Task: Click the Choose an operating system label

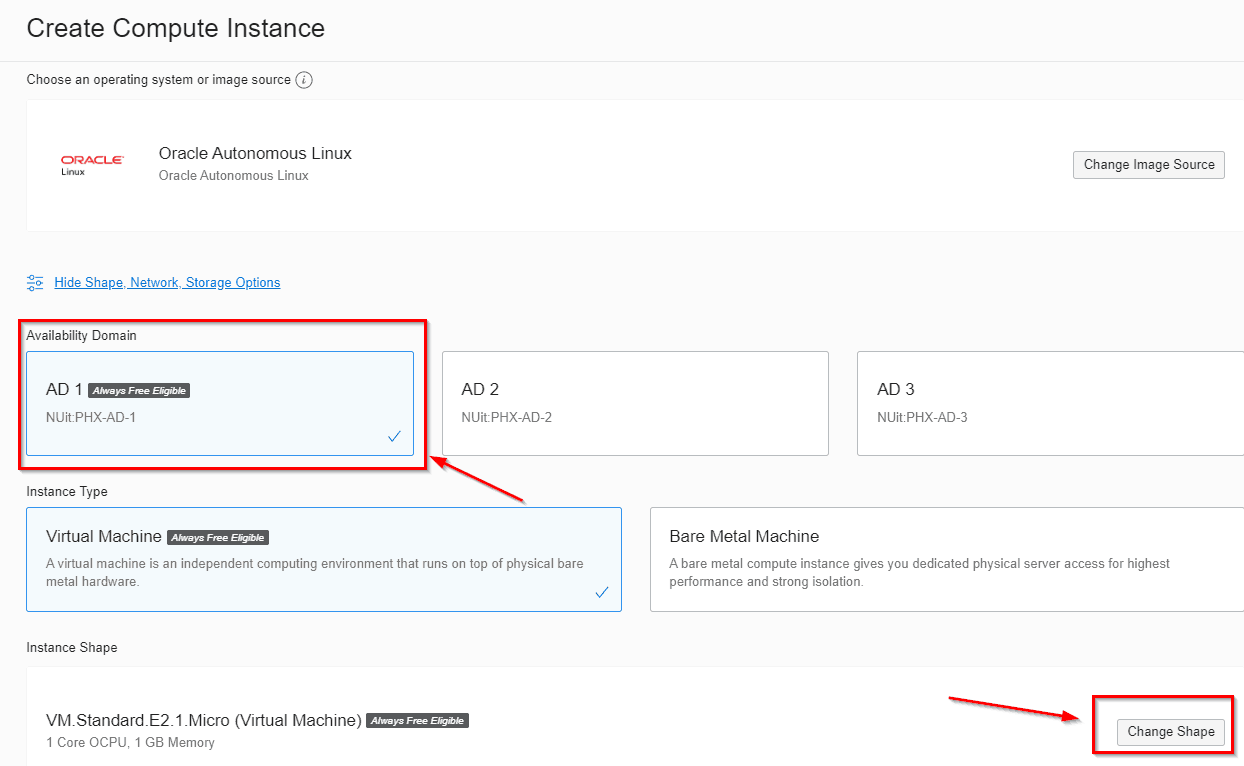Action: pyautogui.click(x=159, y=80)
